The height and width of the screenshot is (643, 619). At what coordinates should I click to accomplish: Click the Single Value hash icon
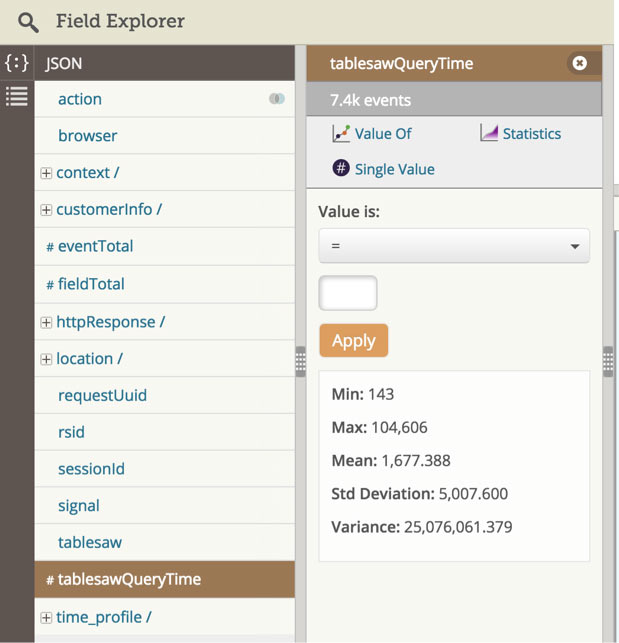click(x=341, y=169)
